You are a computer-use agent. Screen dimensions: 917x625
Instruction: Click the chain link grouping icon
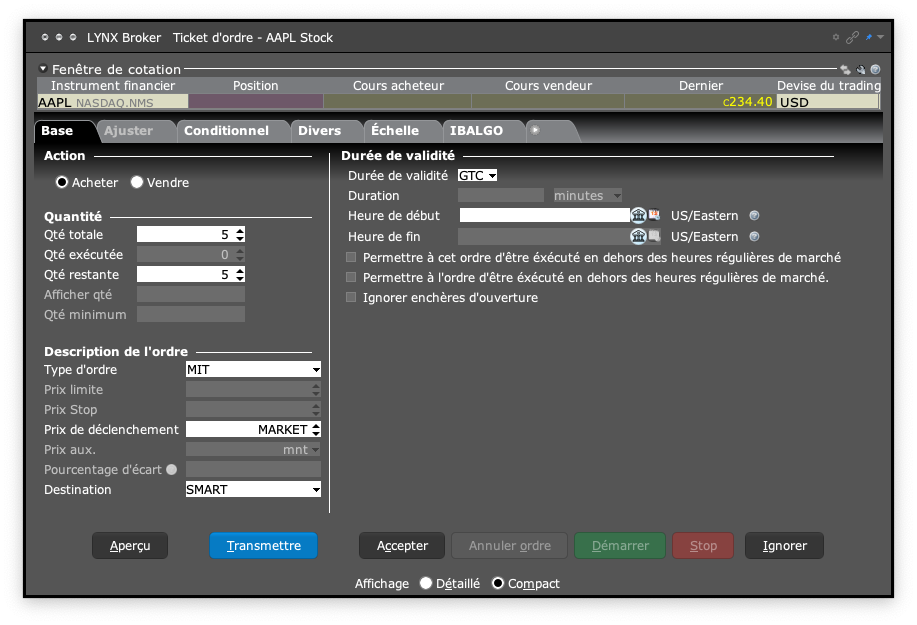(852, 37)
